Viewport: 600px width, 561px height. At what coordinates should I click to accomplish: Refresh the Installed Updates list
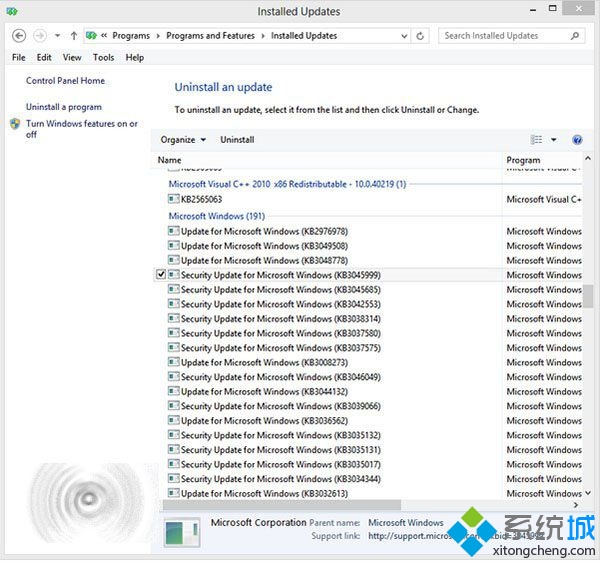coord(420,35)
